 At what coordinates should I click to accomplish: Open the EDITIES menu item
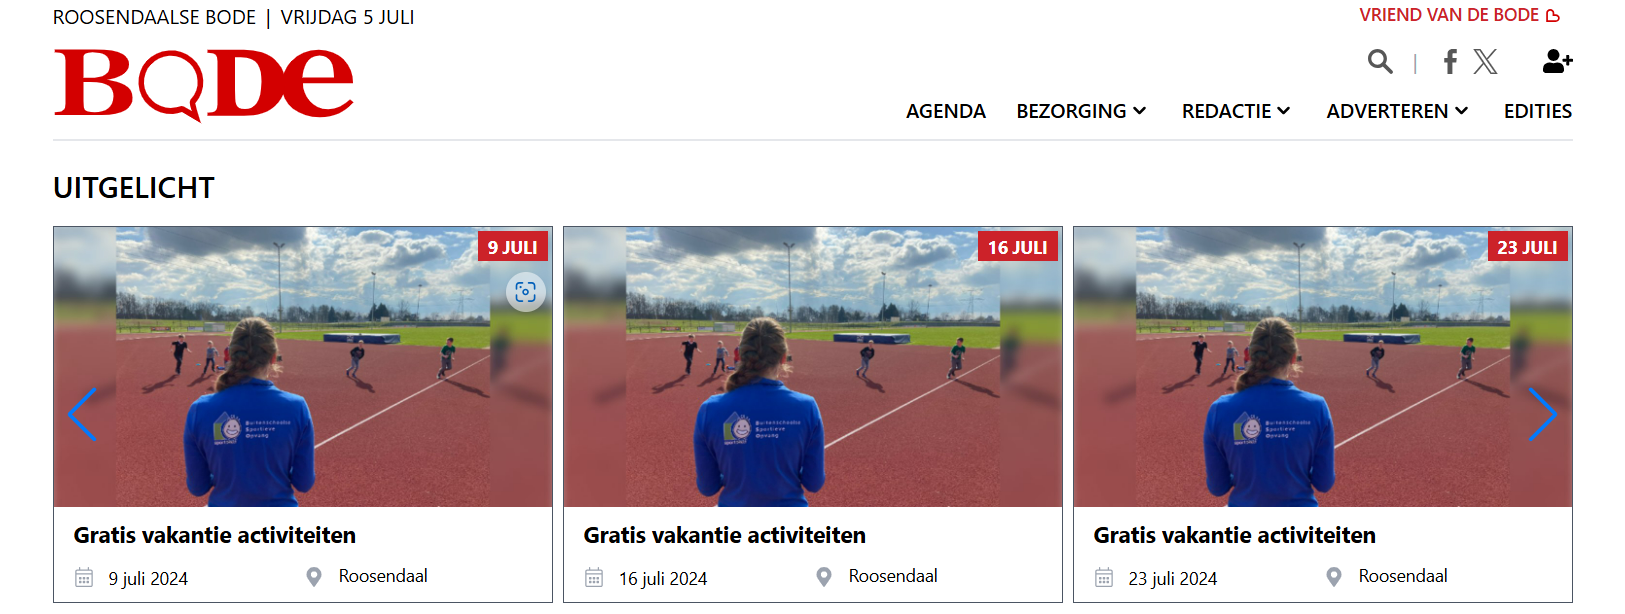(1538, 111)
